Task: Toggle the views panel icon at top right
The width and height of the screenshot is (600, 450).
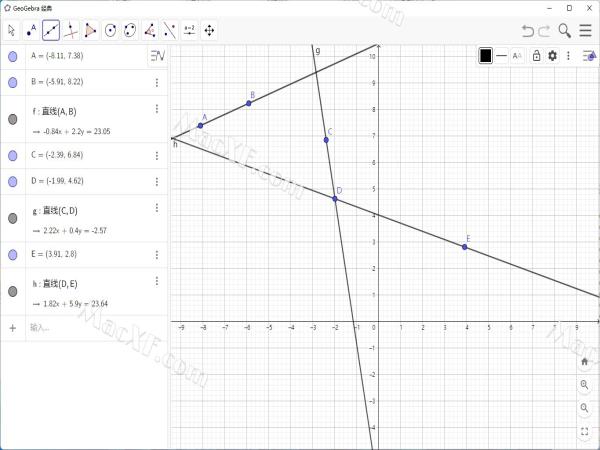Action: [589, 56]
